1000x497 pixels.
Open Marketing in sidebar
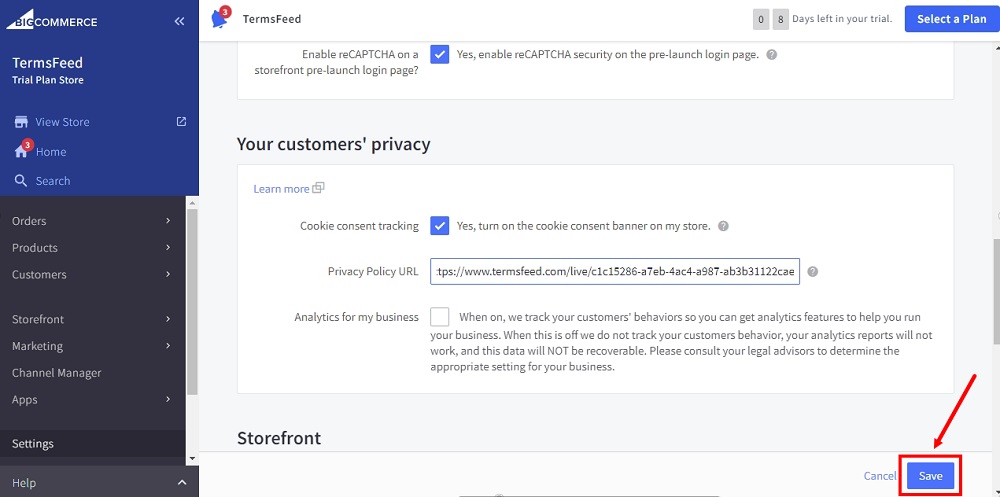(x=38, y=346)
